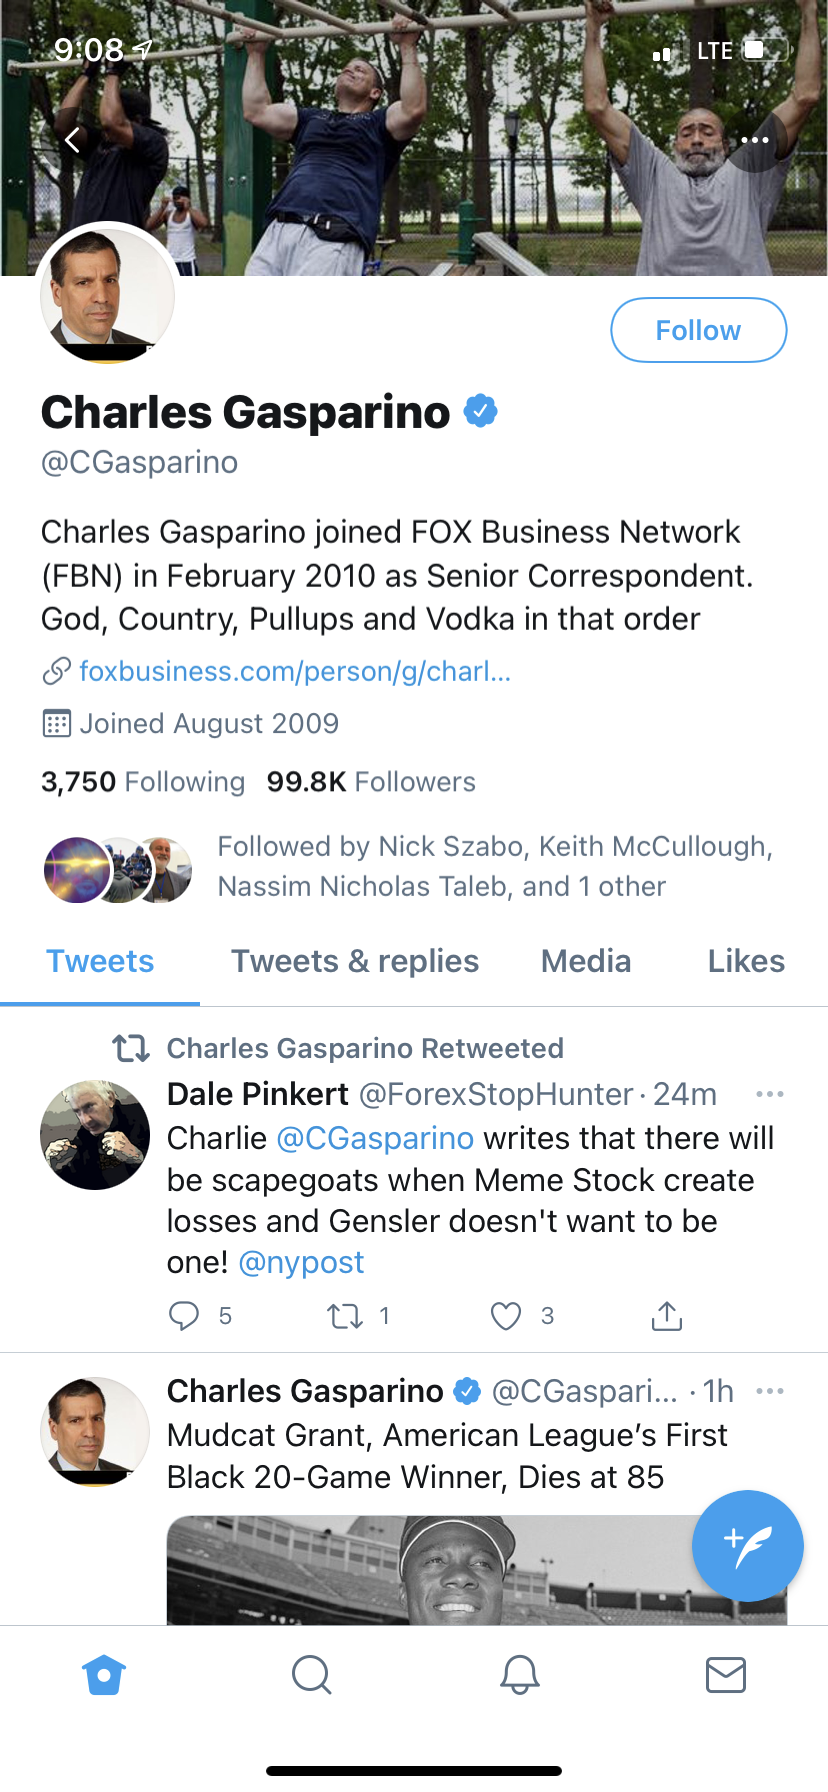Open the foxbusiness.com profile link
The height and width of the screenshot is (1792, 828).
click(295, 671)
